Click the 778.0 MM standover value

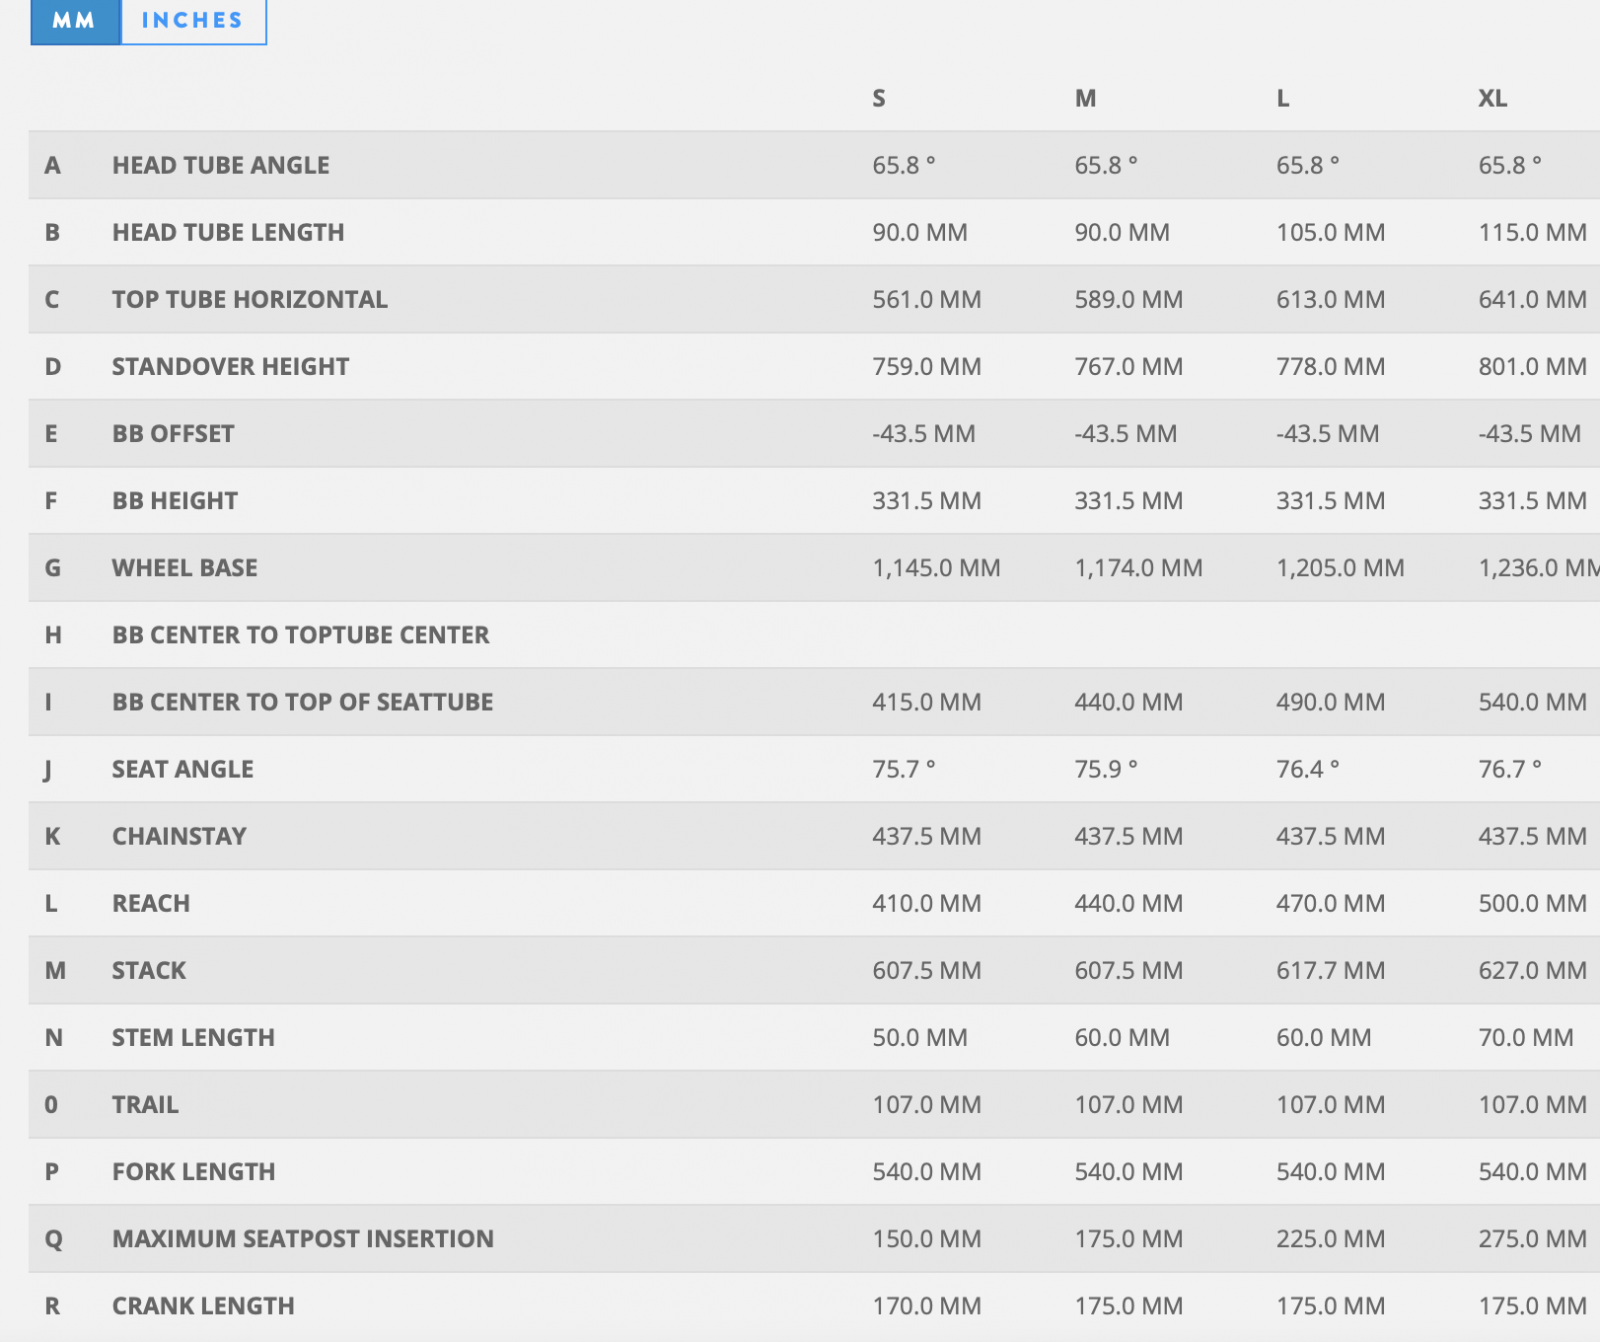[1331, 366]
